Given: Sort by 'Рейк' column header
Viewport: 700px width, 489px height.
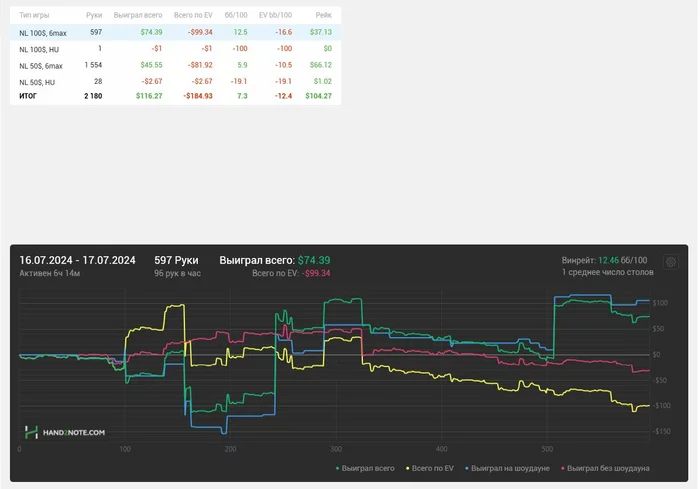Looking at the screenshot, I should click(x=324, y=15).
